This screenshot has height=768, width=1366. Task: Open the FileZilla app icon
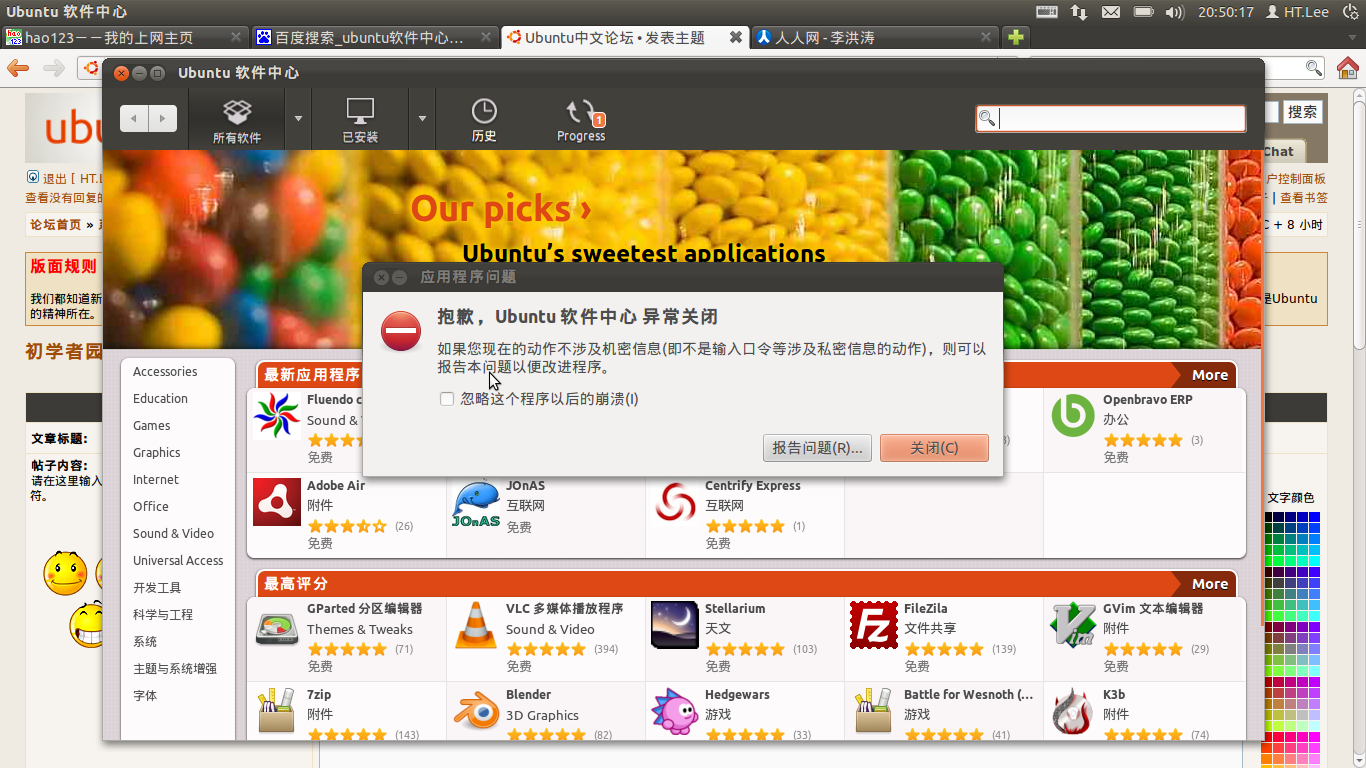pos(874,625)
